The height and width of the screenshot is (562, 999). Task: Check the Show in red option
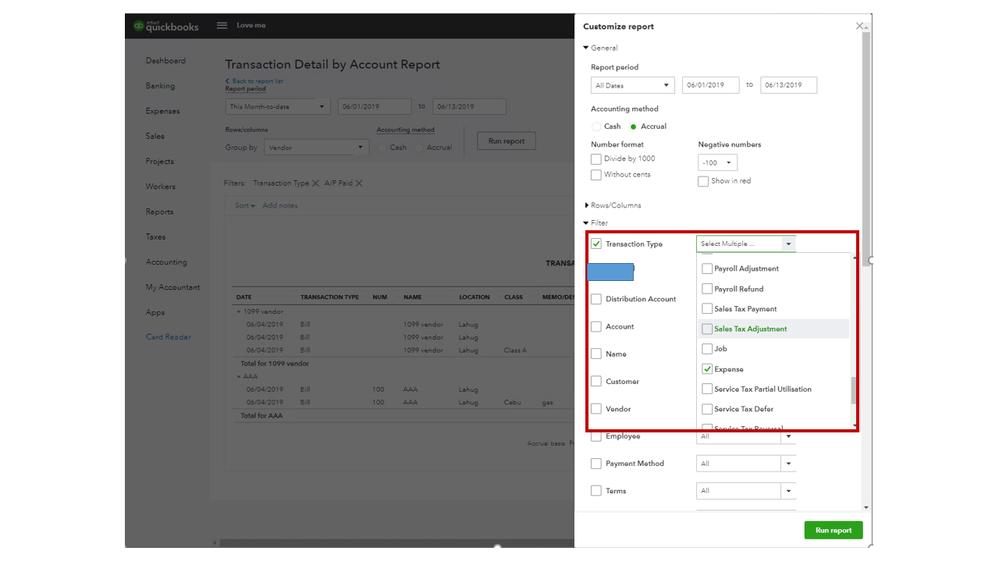(x=704, y=181)
